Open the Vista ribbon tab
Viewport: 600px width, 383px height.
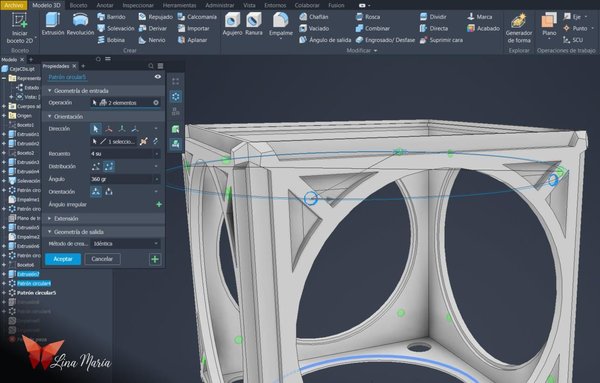click(249, 5)
